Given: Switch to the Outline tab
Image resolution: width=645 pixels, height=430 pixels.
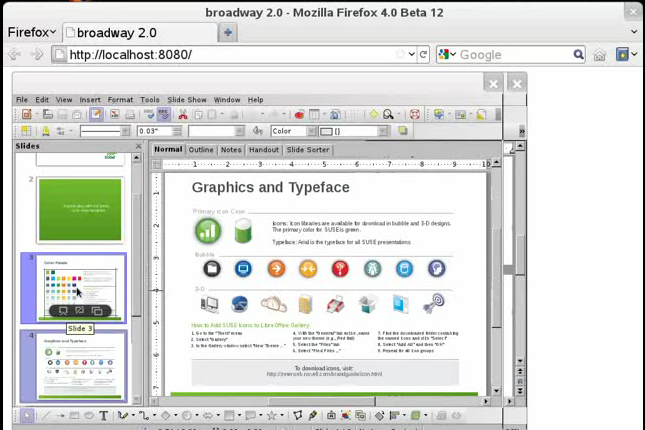Looking at the screenshot, I should pyautogui.click(x=201, y=150).
